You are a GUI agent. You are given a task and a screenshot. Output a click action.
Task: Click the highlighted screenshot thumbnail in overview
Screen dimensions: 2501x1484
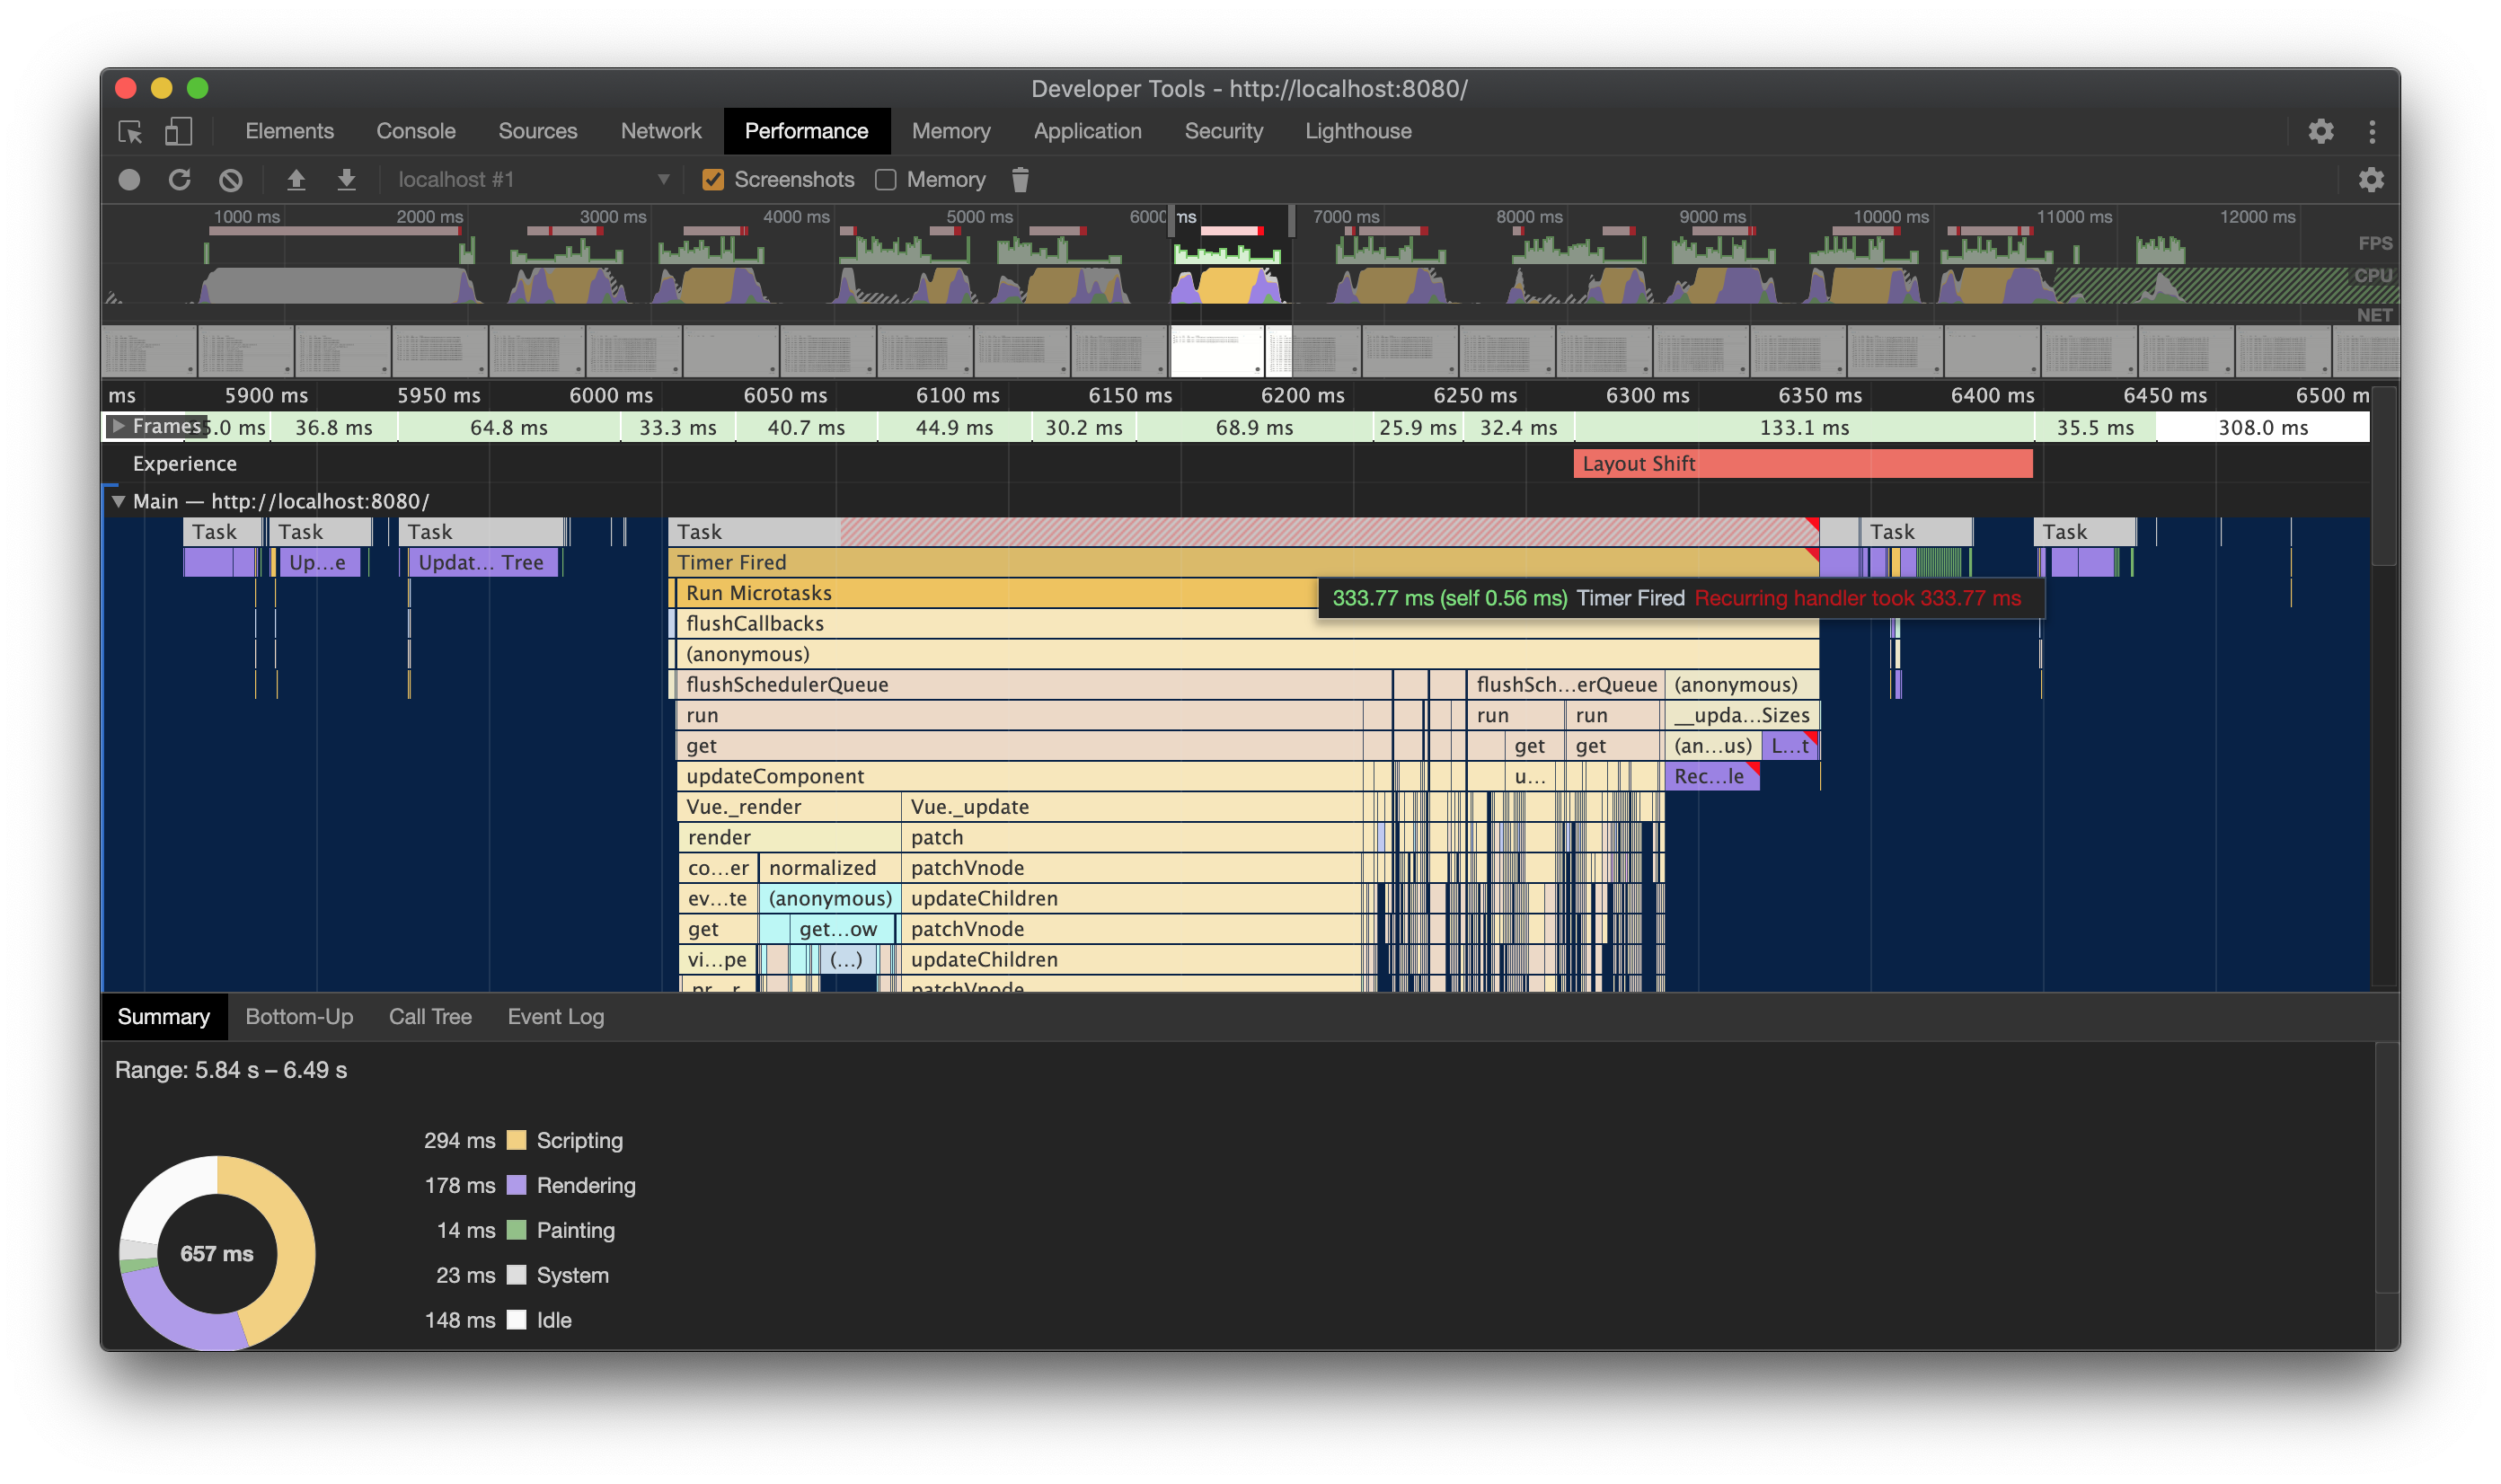[1217, 351]
